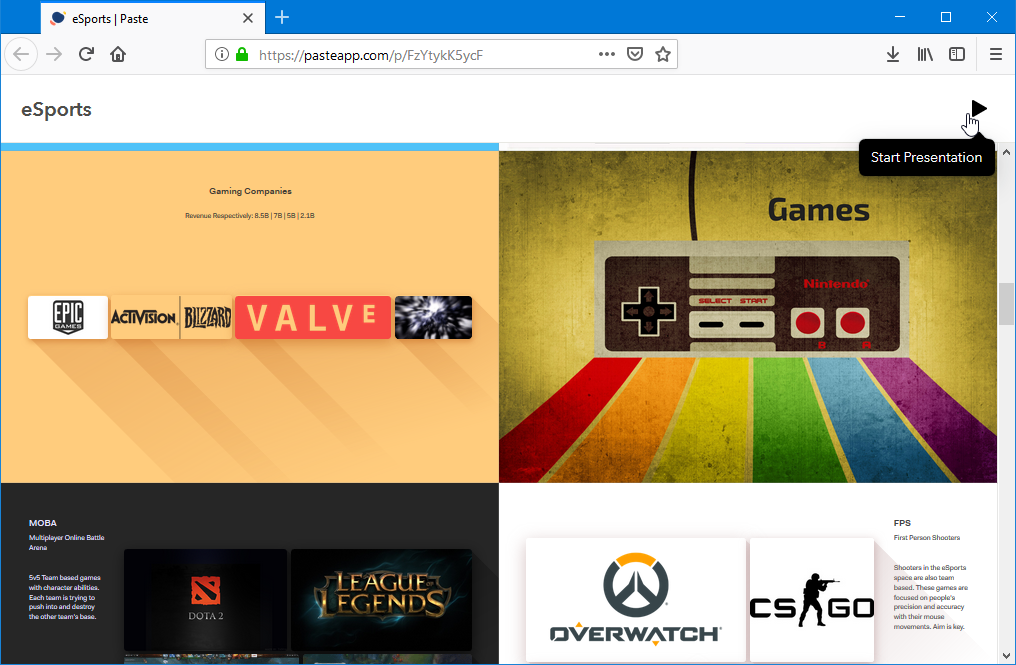Viewport: 1016px width, 665px height.
Task: Show the Library menu
Action: 925,54
